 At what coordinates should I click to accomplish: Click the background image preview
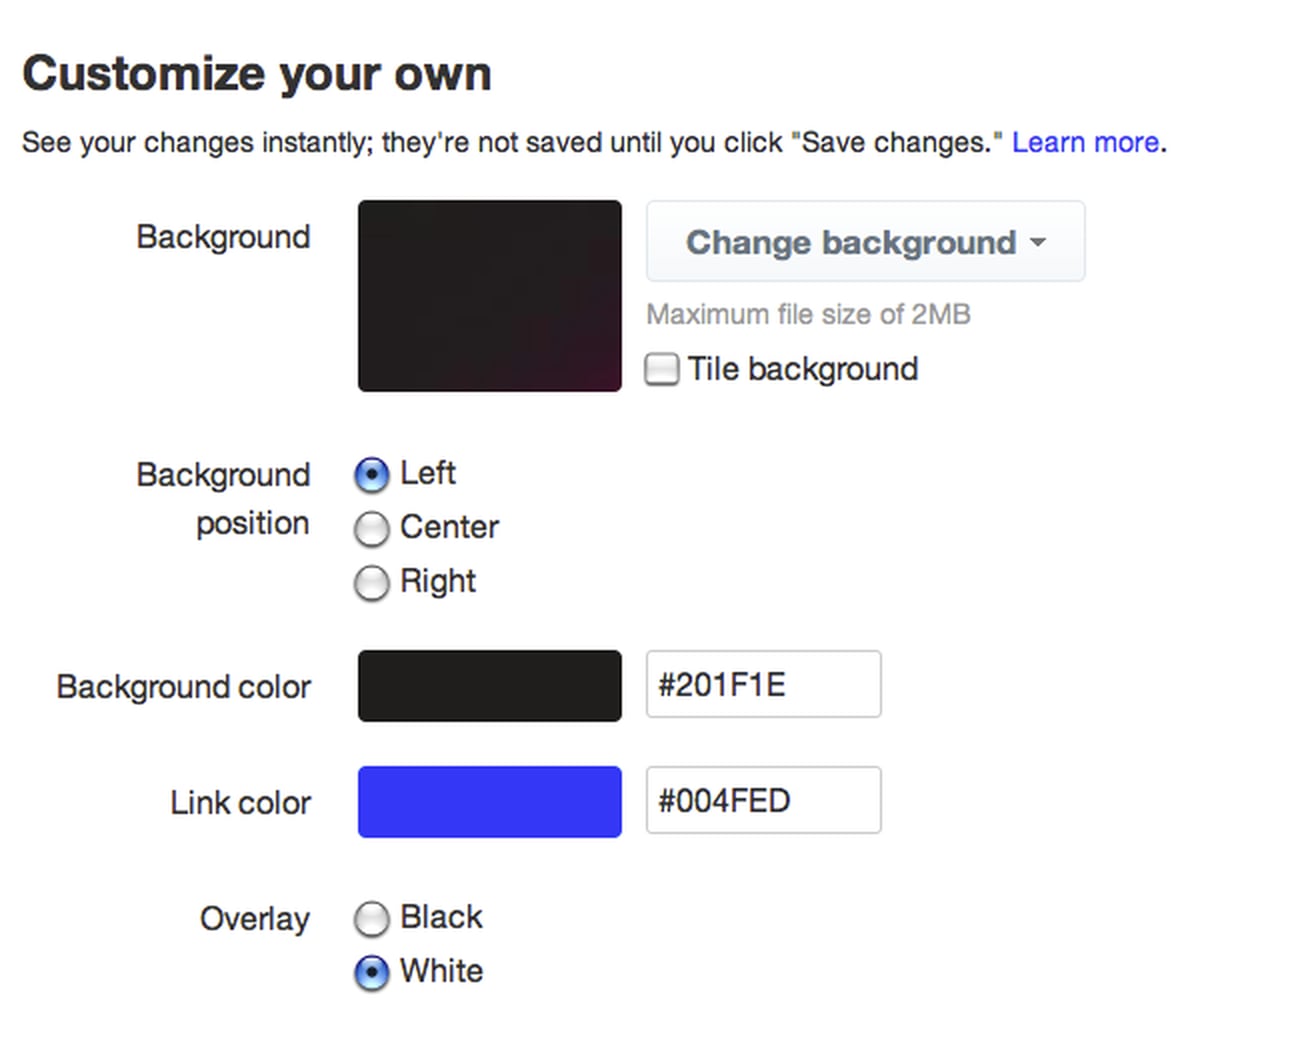click(x=489, y=295)
